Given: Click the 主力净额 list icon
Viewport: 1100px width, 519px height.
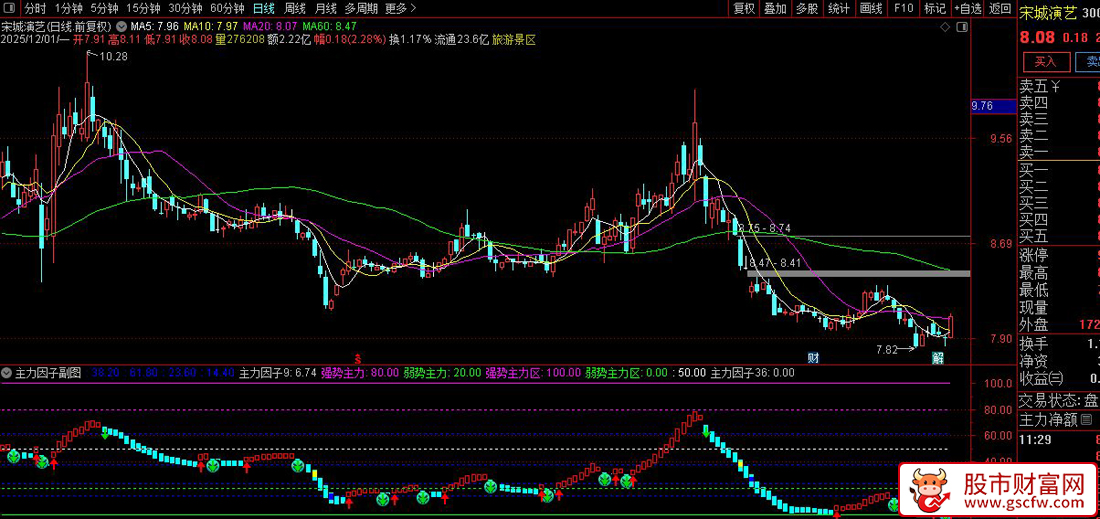Looking at the screenshot, I should click(x=1086, y=419).
